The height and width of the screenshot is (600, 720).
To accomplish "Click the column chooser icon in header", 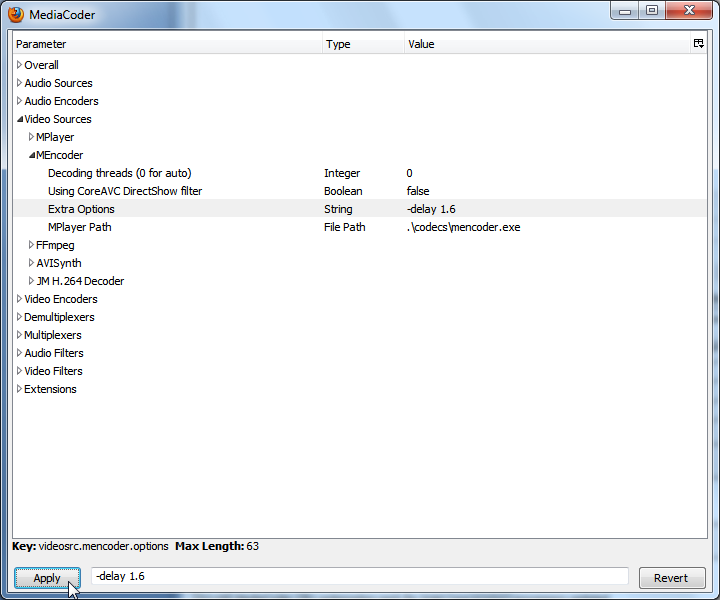I will point(698,44).
